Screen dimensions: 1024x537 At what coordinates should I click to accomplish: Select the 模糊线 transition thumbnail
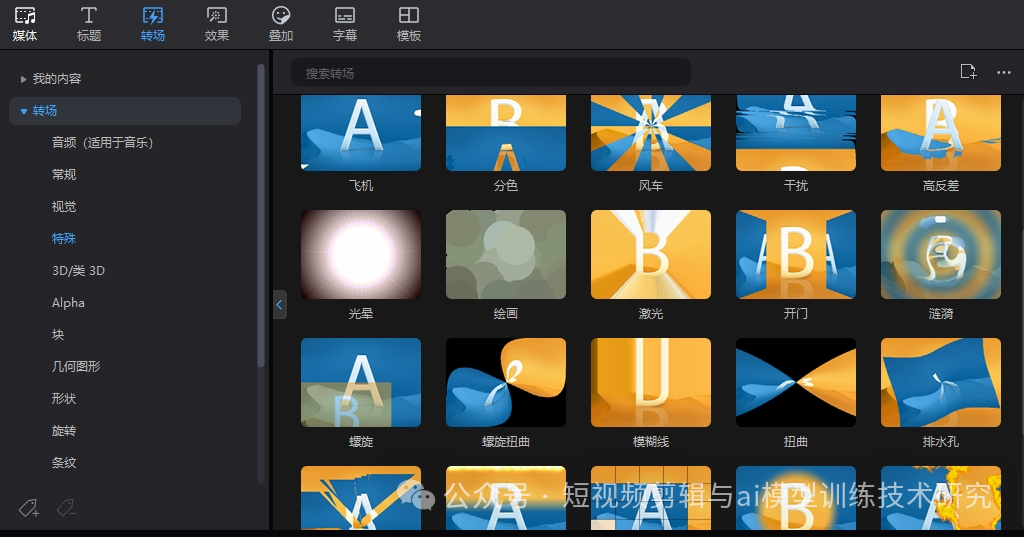[x=650, y=382]
